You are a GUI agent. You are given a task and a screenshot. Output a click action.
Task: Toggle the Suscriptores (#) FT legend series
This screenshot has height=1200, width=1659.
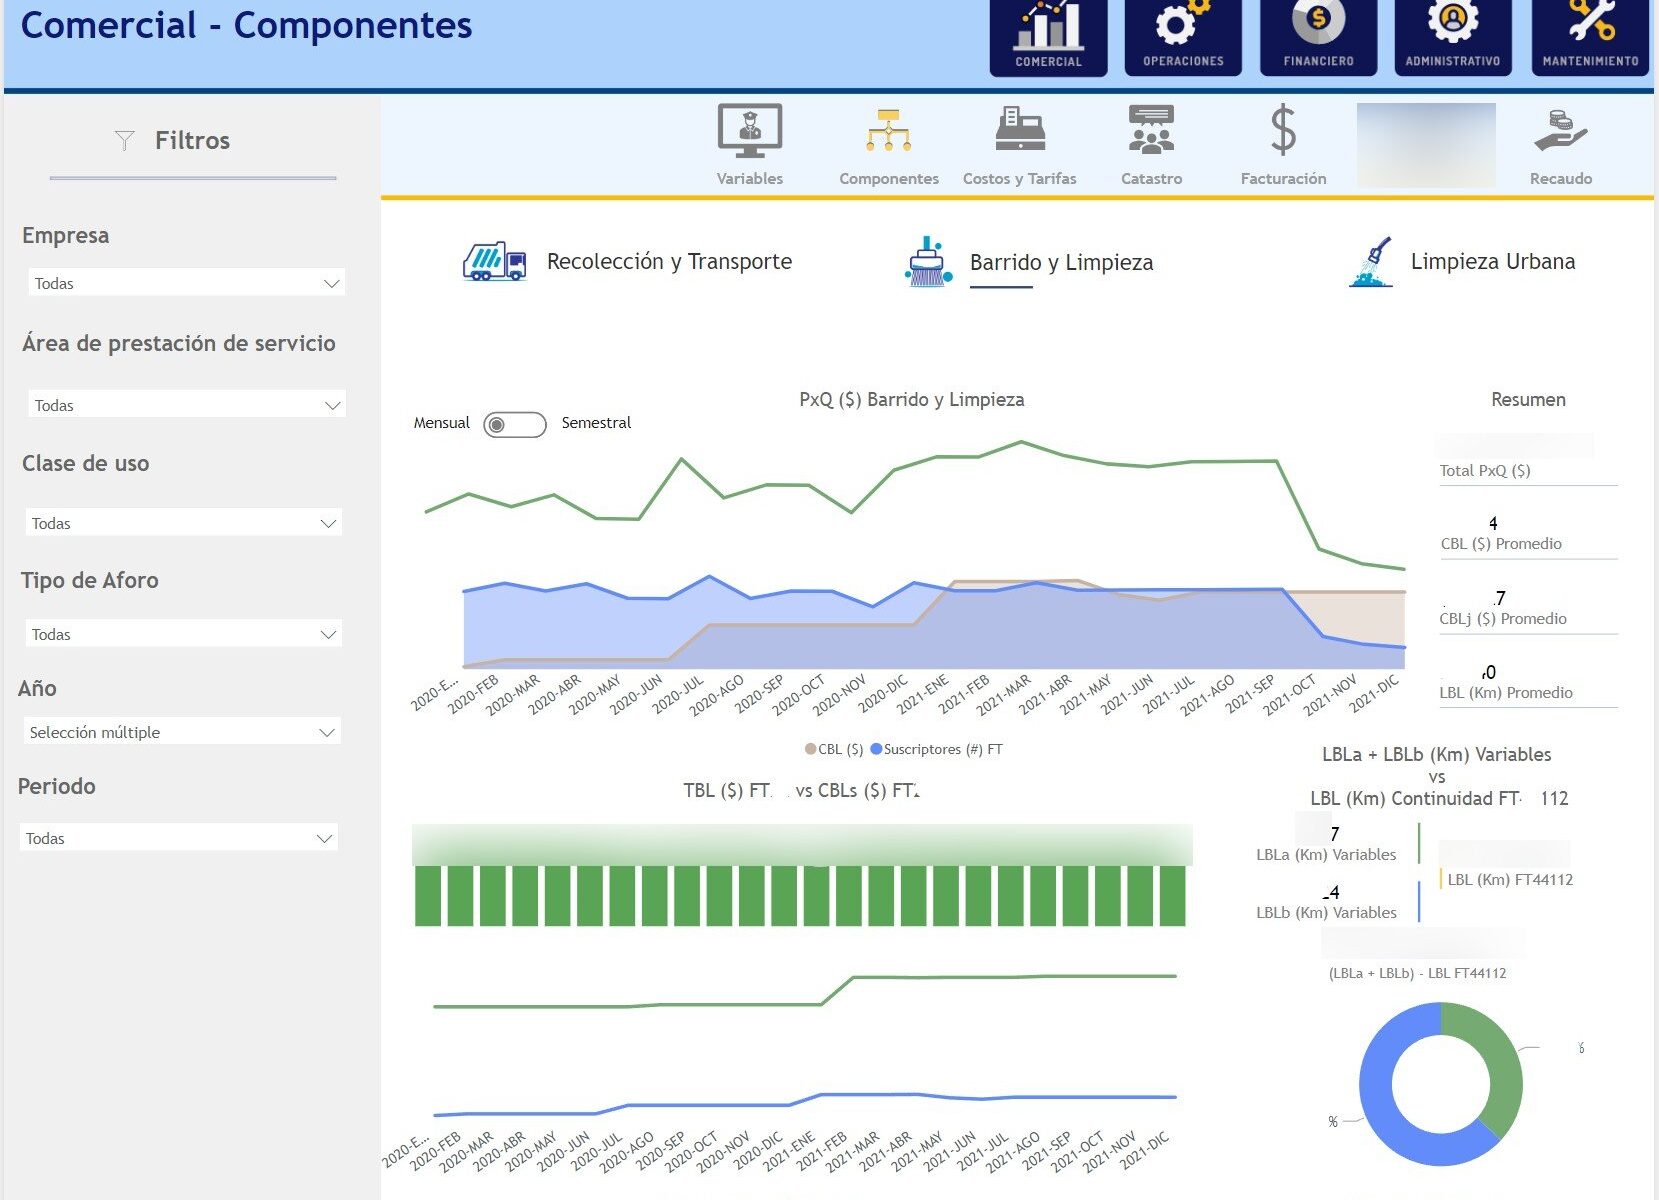(x=936, y=749)
